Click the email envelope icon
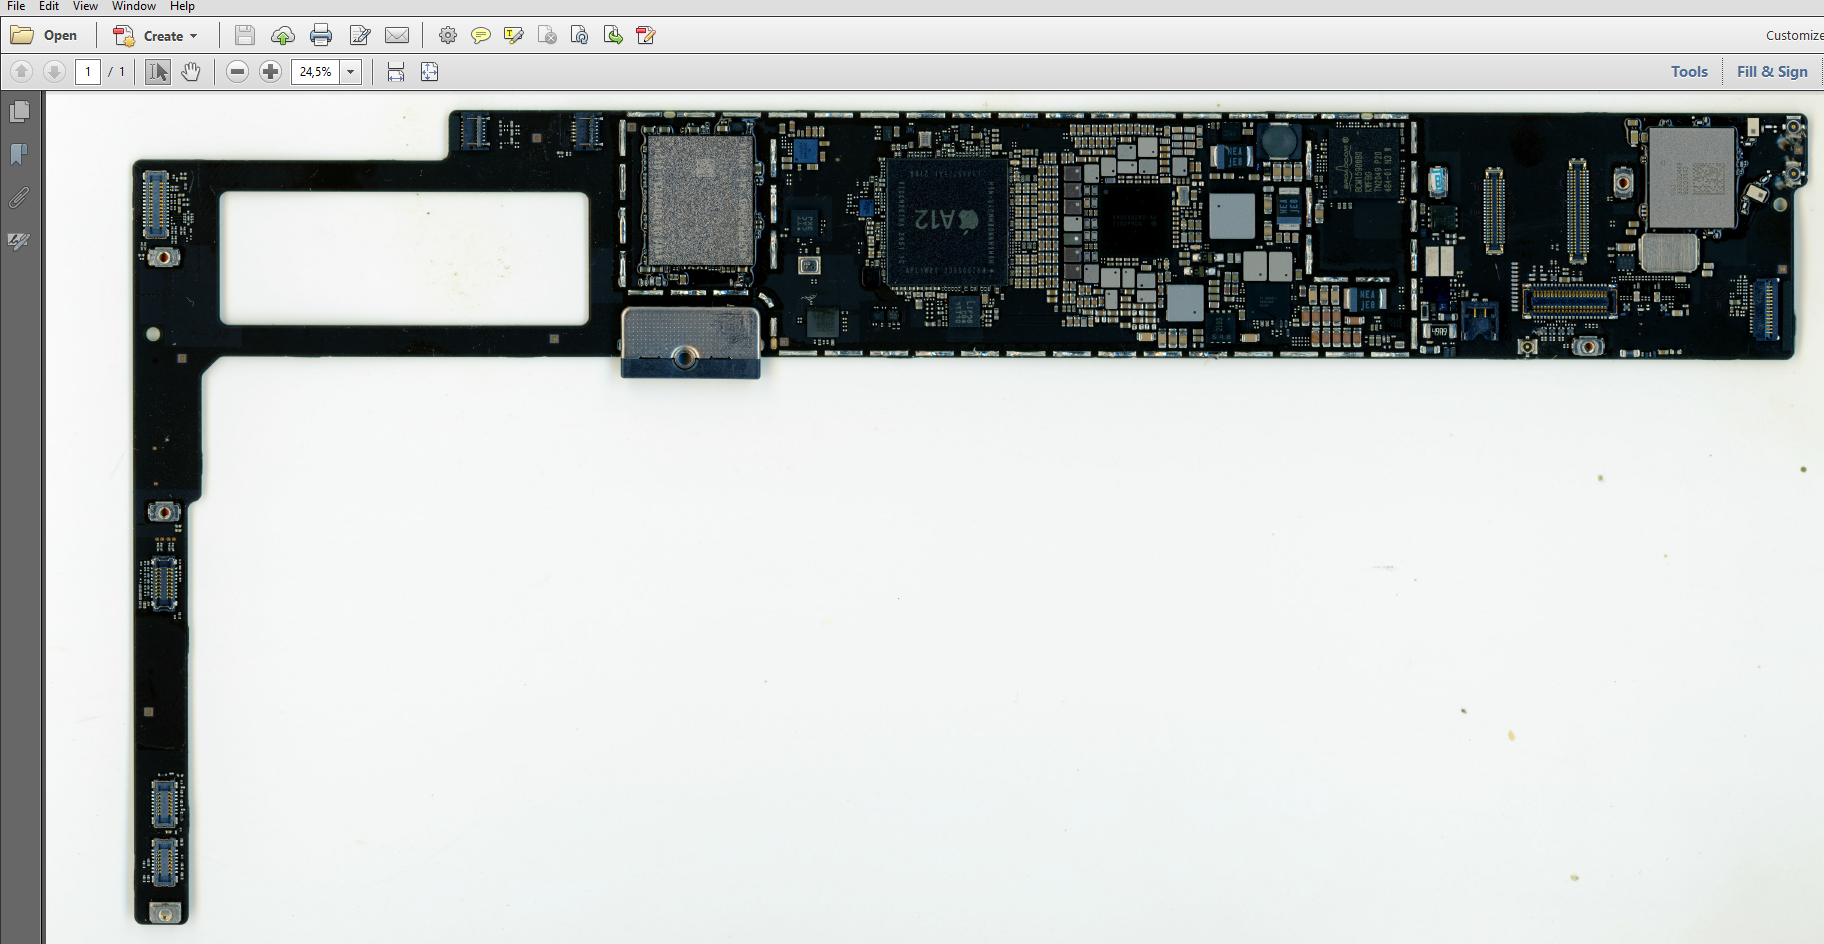 pyautogui.click(x=397, y=36)
